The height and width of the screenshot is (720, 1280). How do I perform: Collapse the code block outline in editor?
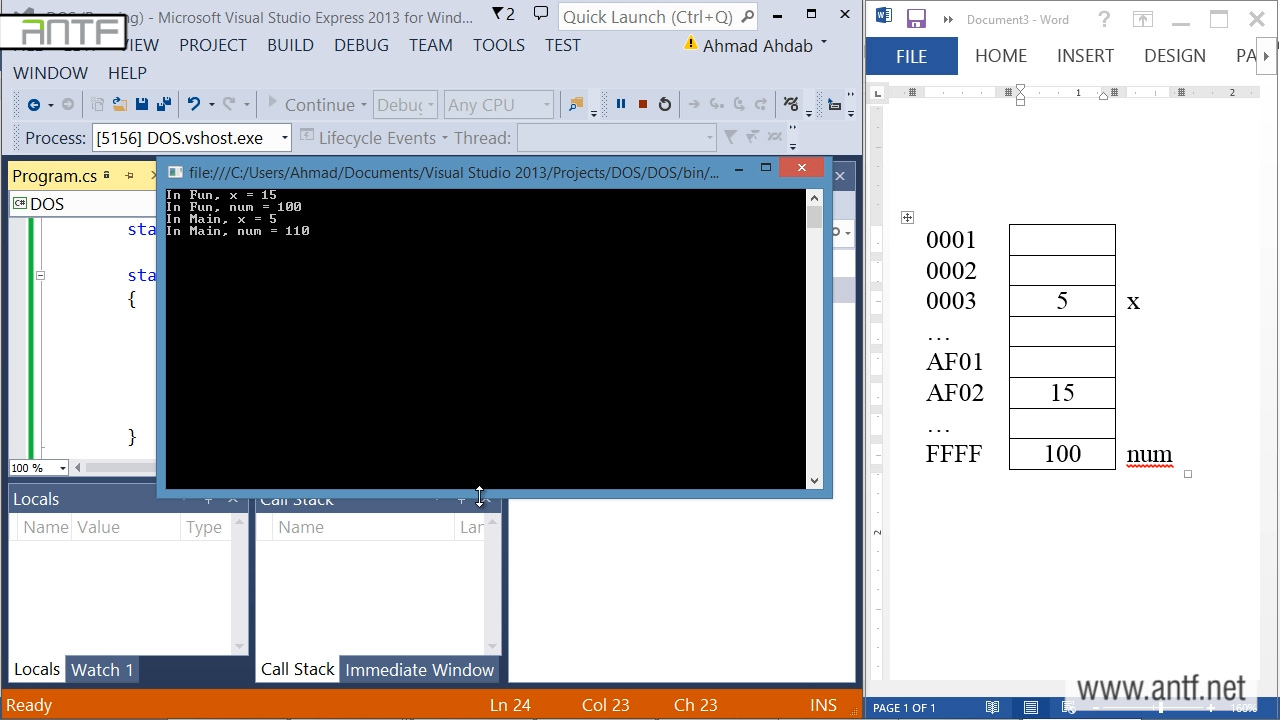point(40,275)
